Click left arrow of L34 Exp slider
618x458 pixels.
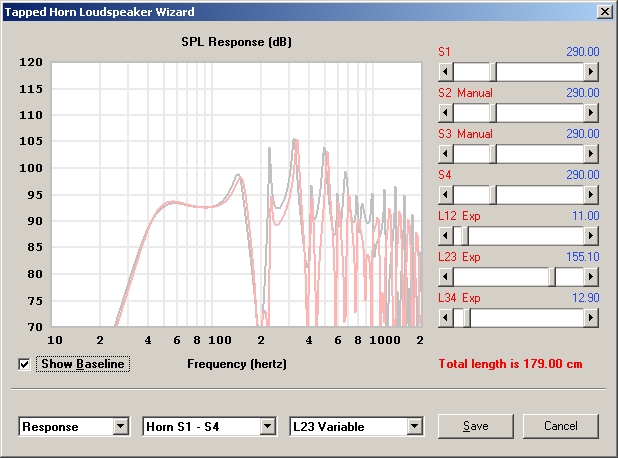(x=446, y=318)
